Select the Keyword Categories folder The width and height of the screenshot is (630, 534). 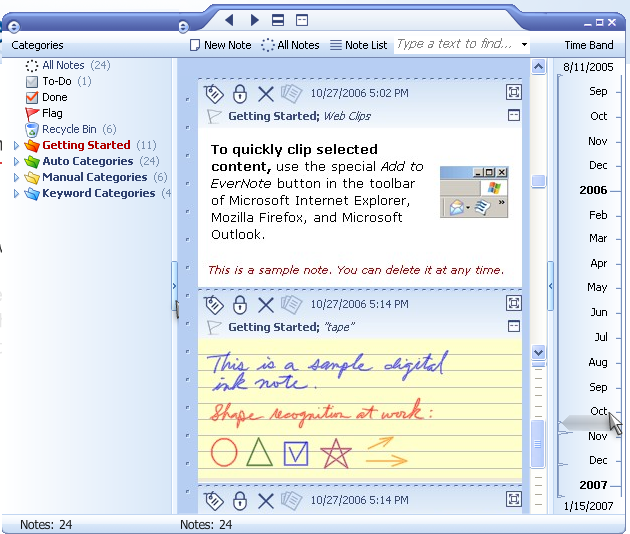coord(98,193)
